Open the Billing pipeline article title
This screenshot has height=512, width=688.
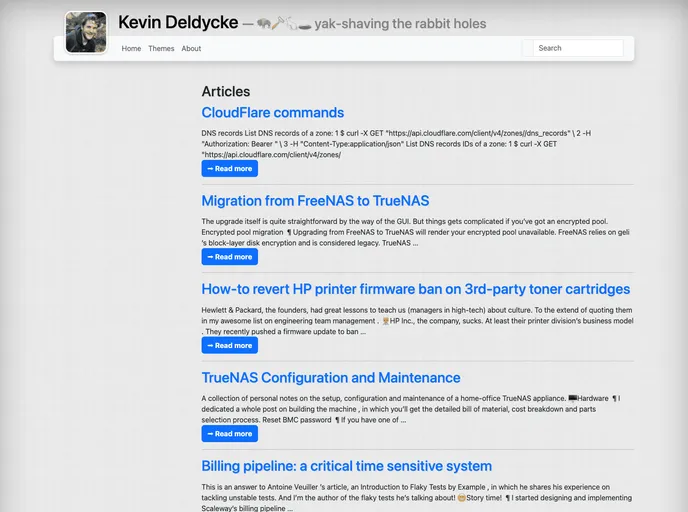pyautogui.click(x=347, y=466)
